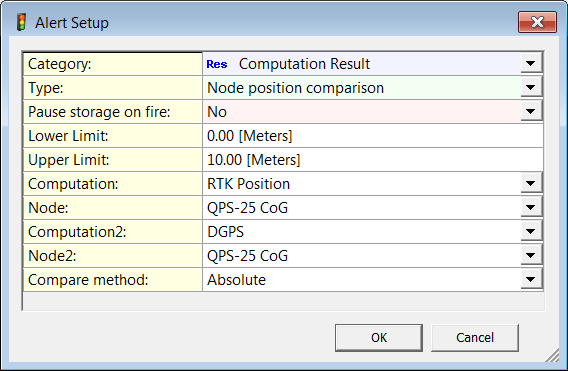Expand the Type dropdown list
The image size is (568, 371).
coord(531,87)
